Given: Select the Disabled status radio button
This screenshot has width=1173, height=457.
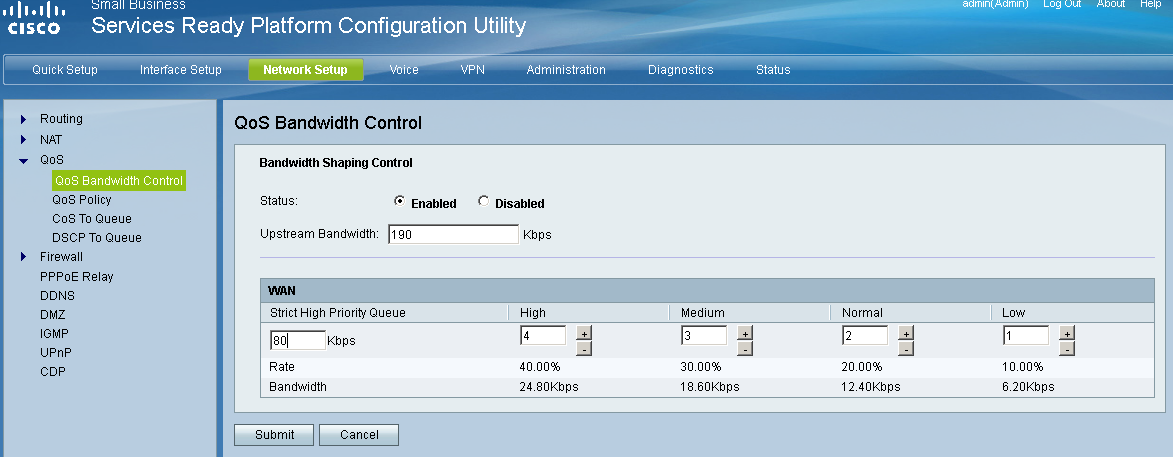Looking at the screenshot, I should pos(484,202).
